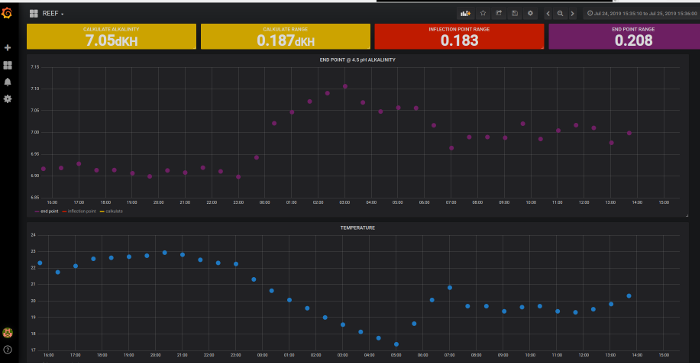Image resolution: width=700 pixels, height=363 pixels.
Task: Open the user avatar at the sidebar bottom
Action: 8,333
